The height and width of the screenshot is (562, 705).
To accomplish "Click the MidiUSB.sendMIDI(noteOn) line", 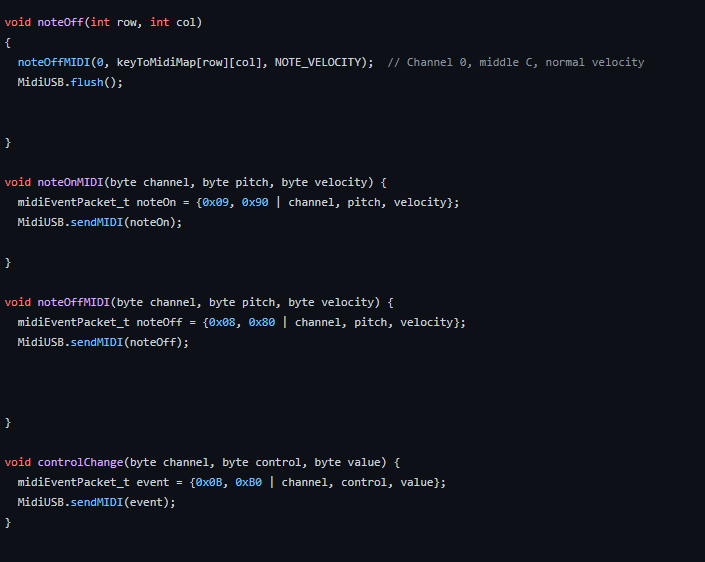I will (x=100, y=222).
